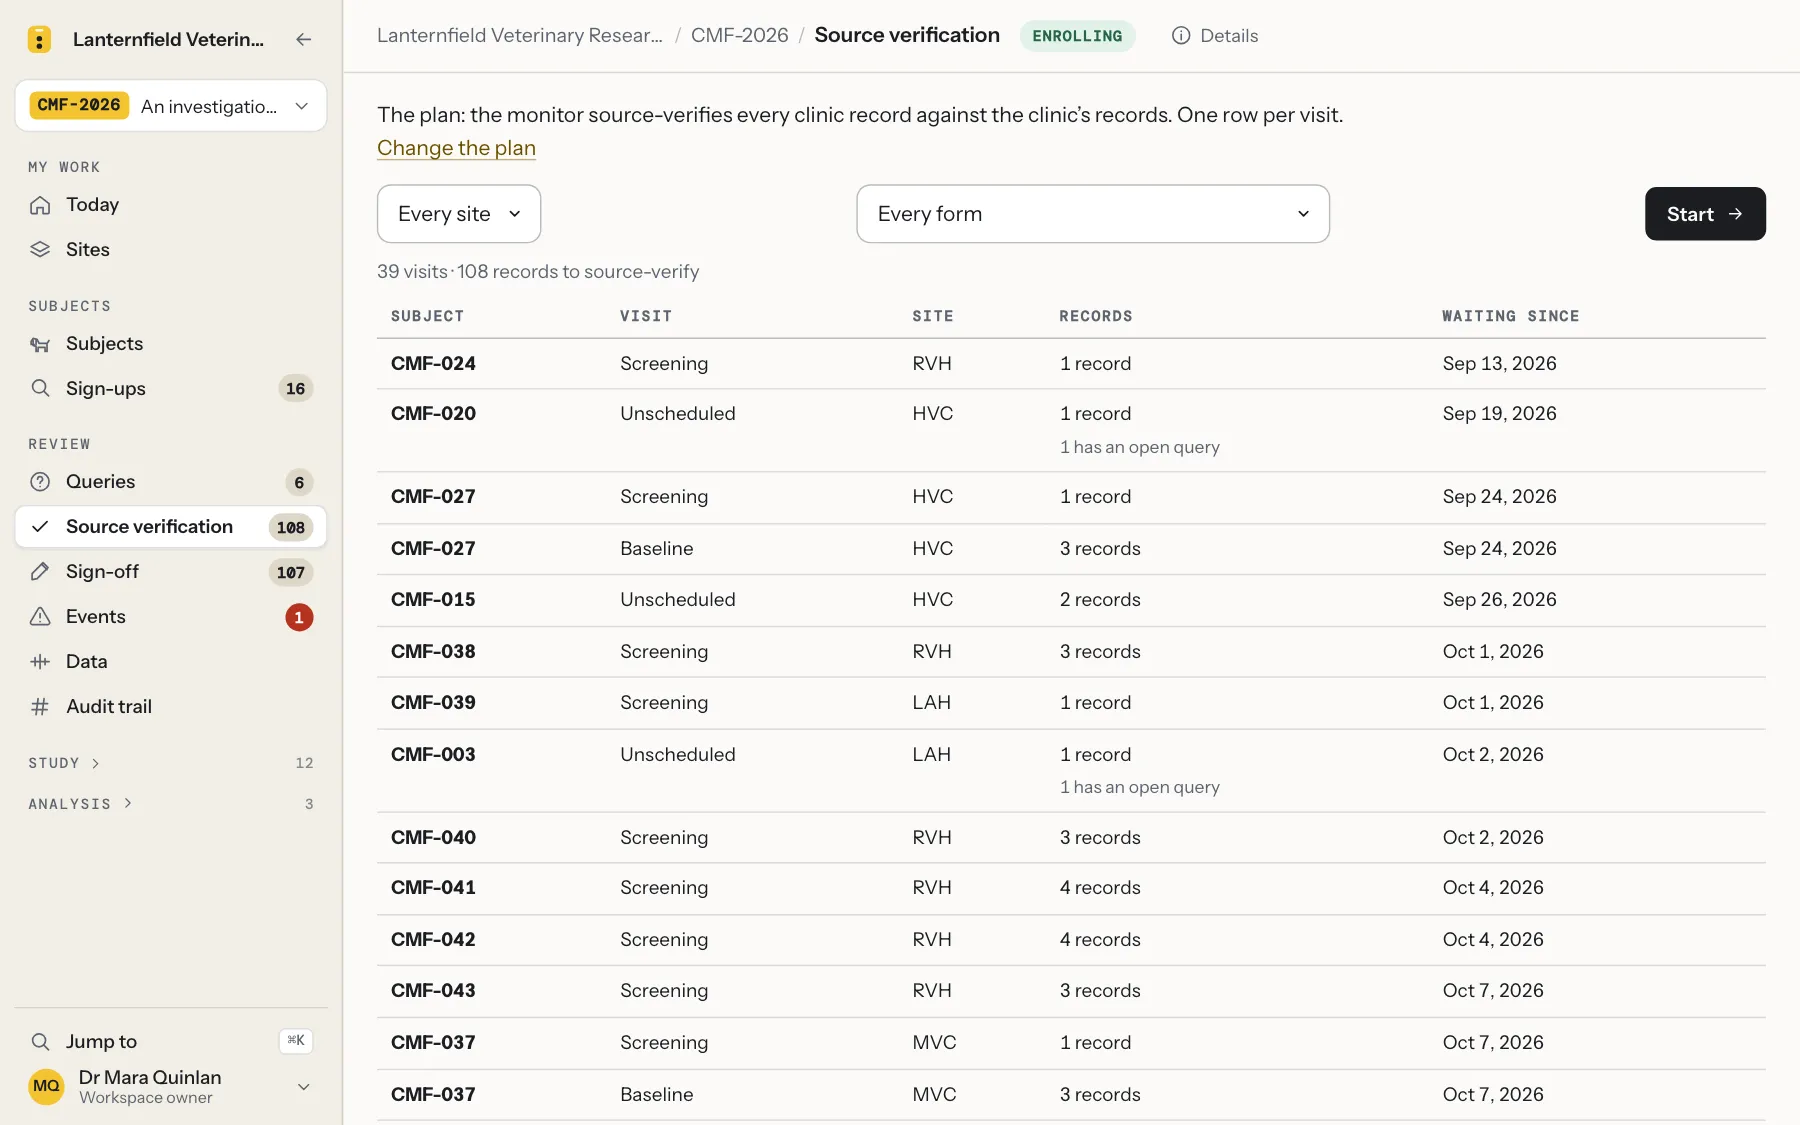Start source verification with the Start button
Viewport: 1800px width, 1125px height.
1705,214
